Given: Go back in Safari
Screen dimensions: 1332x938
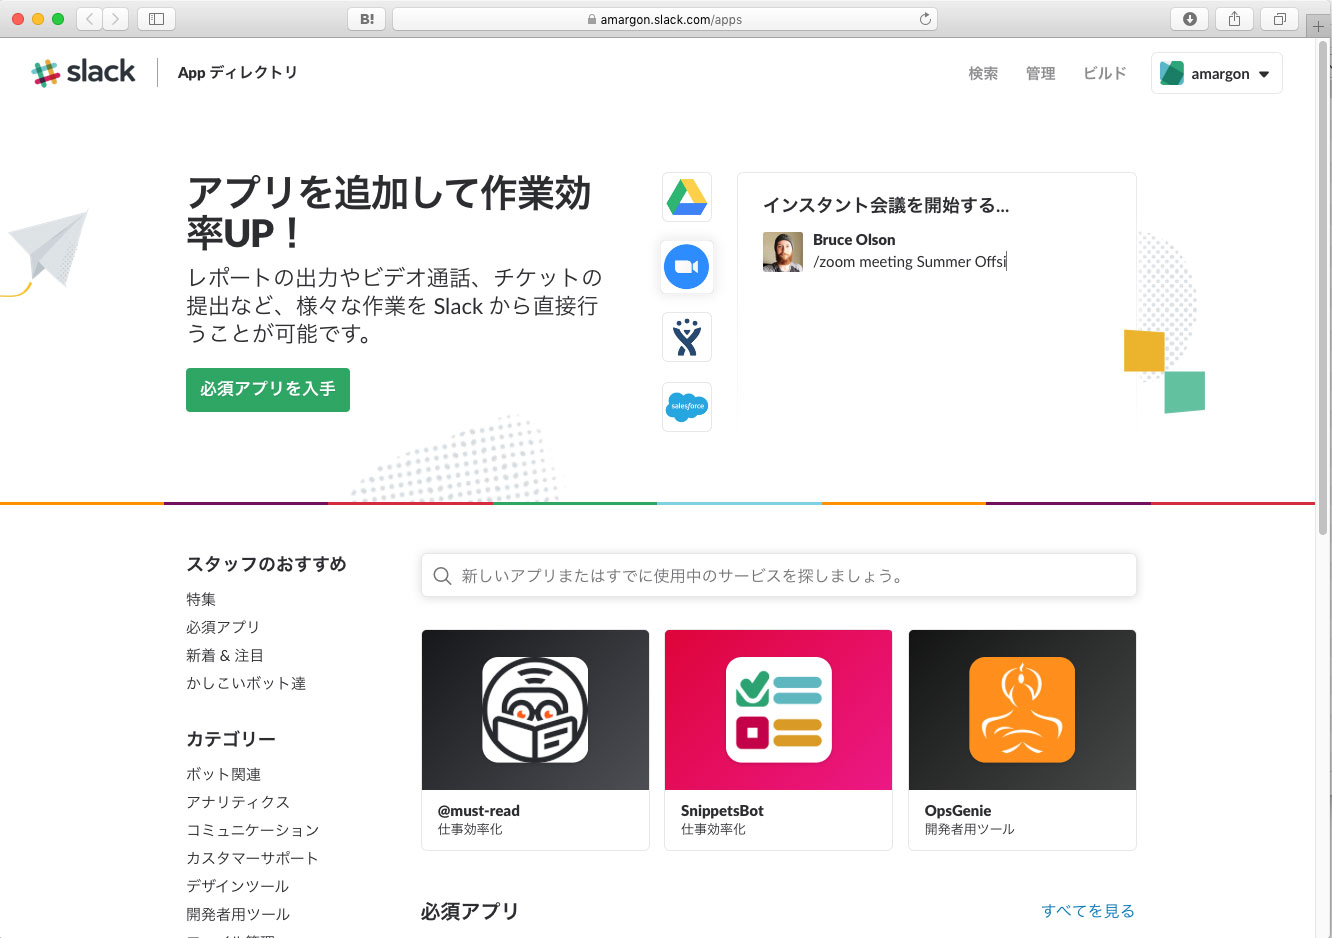Looking at the screenshot, I should point(89,18).
